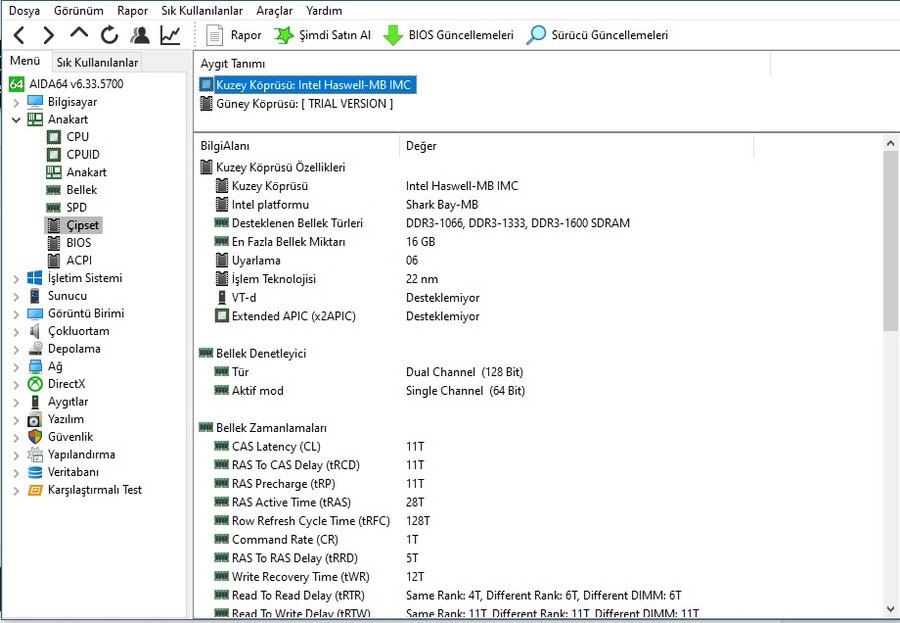Image resolution: width=900 pixels, height=623 pixels.
Task: Click the Bilgisayar monitor icon
Action: [35, 102]
